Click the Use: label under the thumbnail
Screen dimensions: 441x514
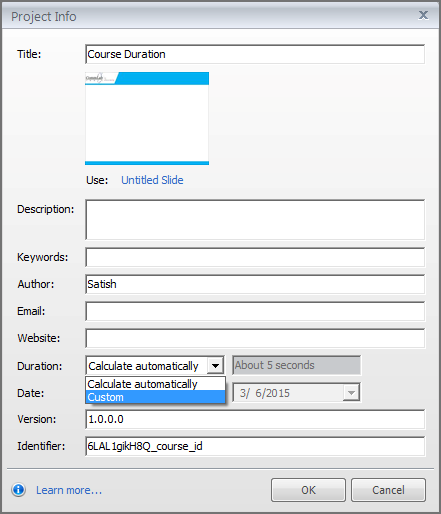97,180
